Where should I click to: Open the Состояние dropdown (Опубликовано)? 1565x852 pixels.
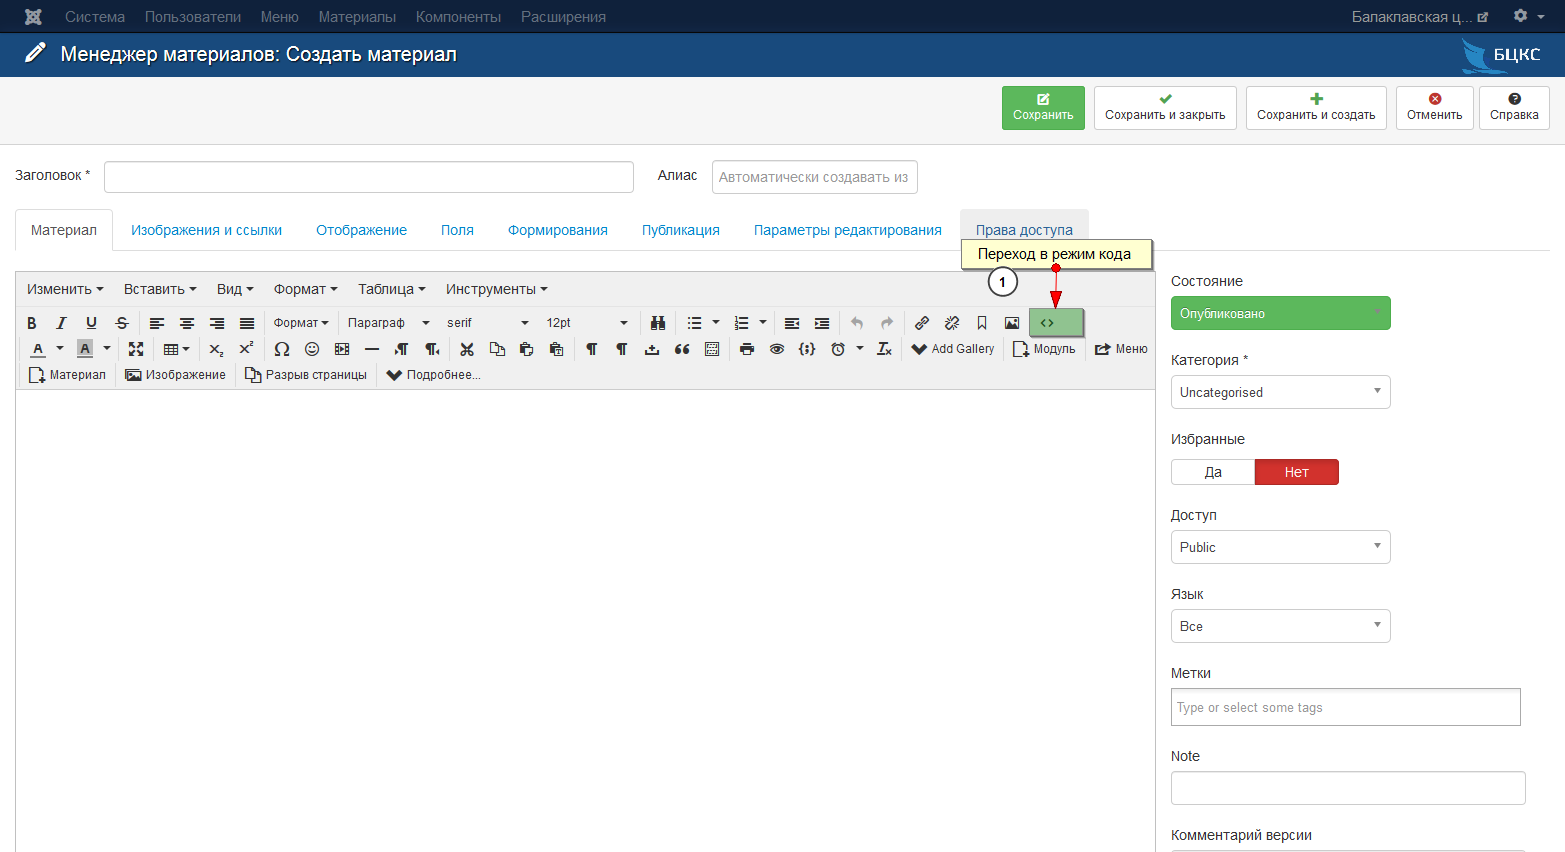pyautogui.click(x=1281, y=313)
